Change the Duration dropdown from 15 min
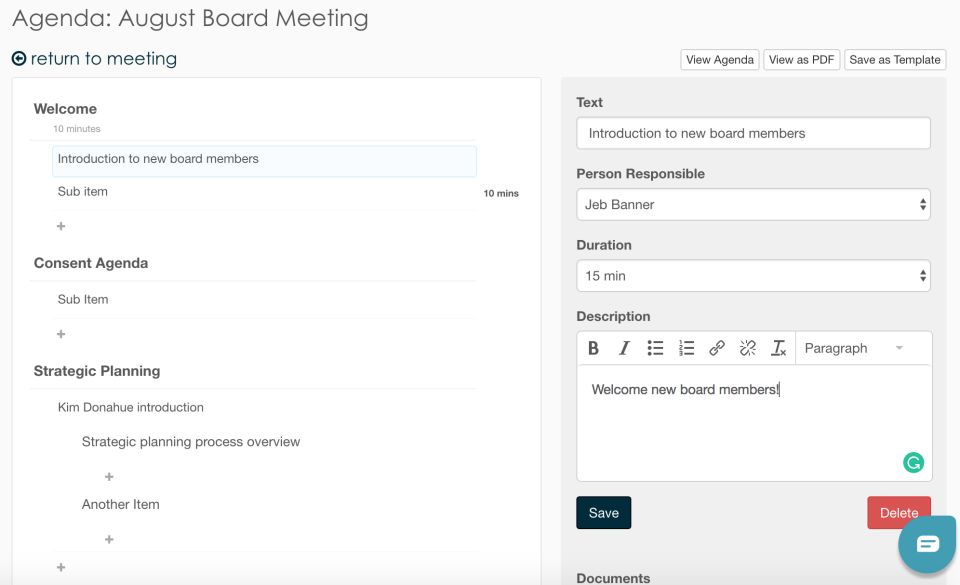Viewport: 960px width, 585px height. pyautogui.click(x=753, y=275)
